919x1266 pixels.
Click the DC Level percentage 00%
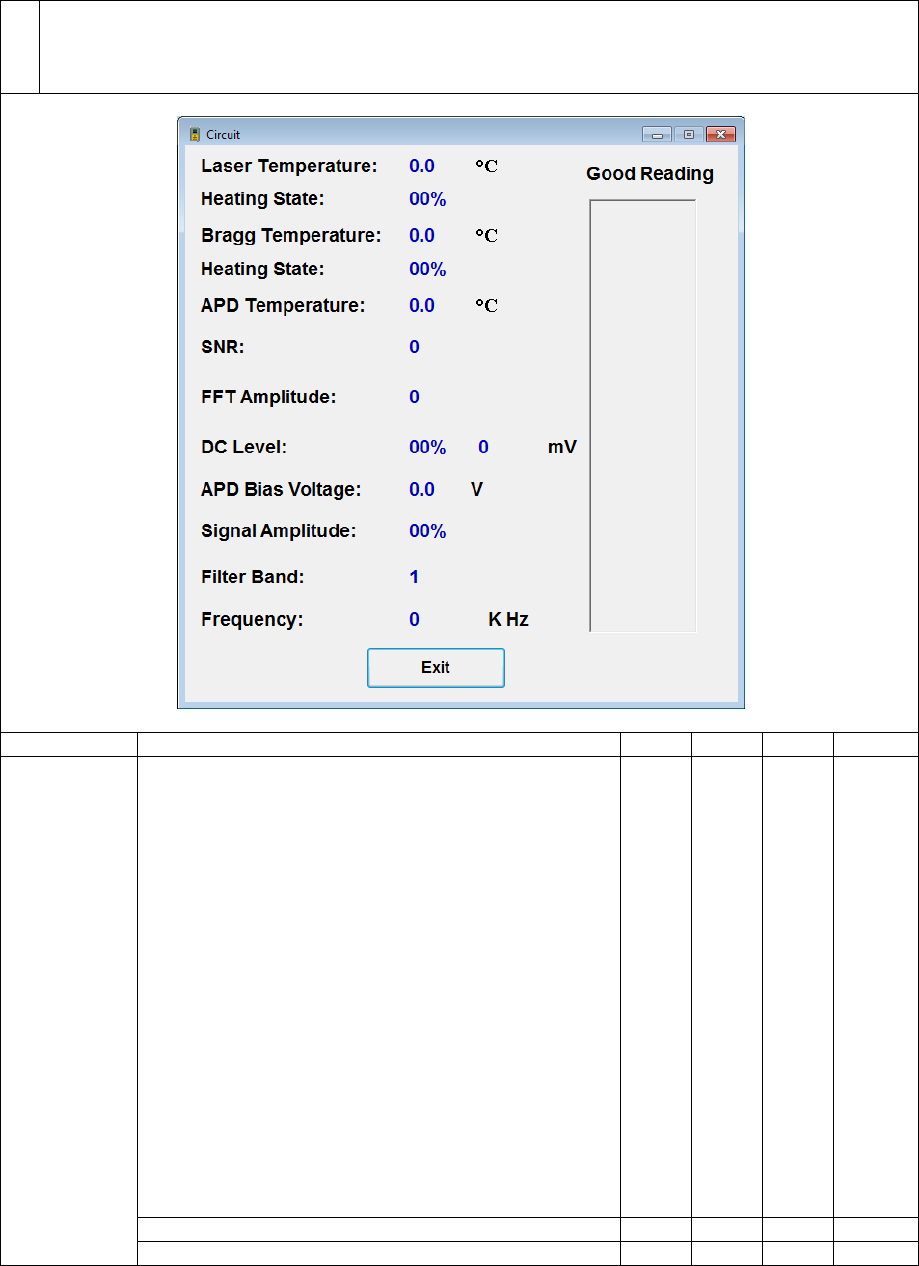click(x=428, y=448)
